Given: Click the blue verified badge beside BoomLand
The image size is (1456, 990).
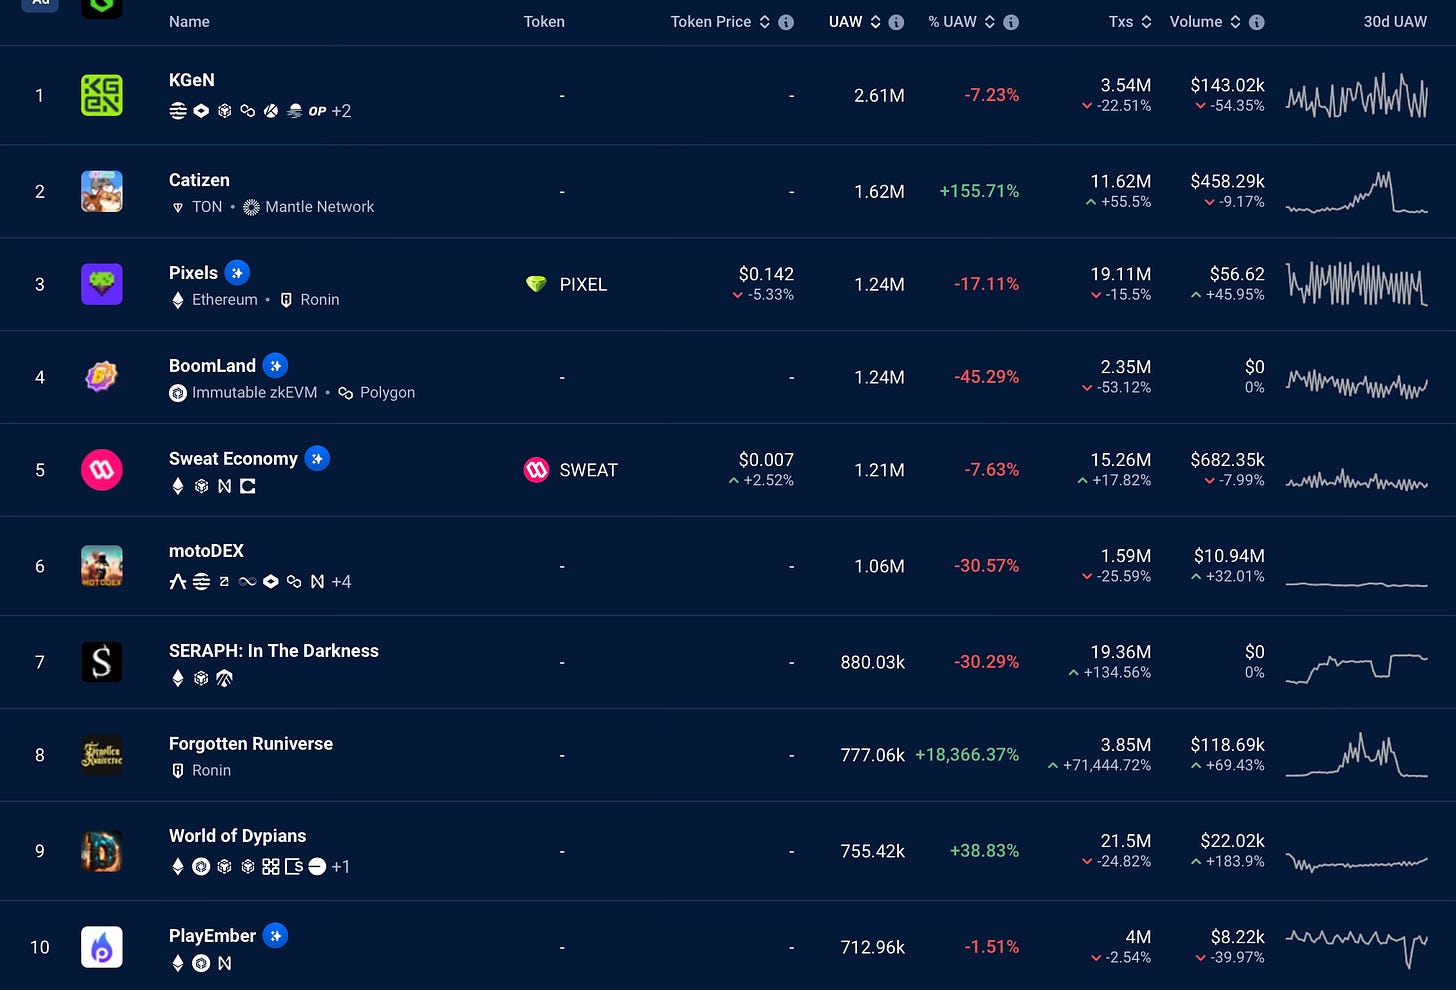Looking at the screenshot, I should [x=275, y=366].
